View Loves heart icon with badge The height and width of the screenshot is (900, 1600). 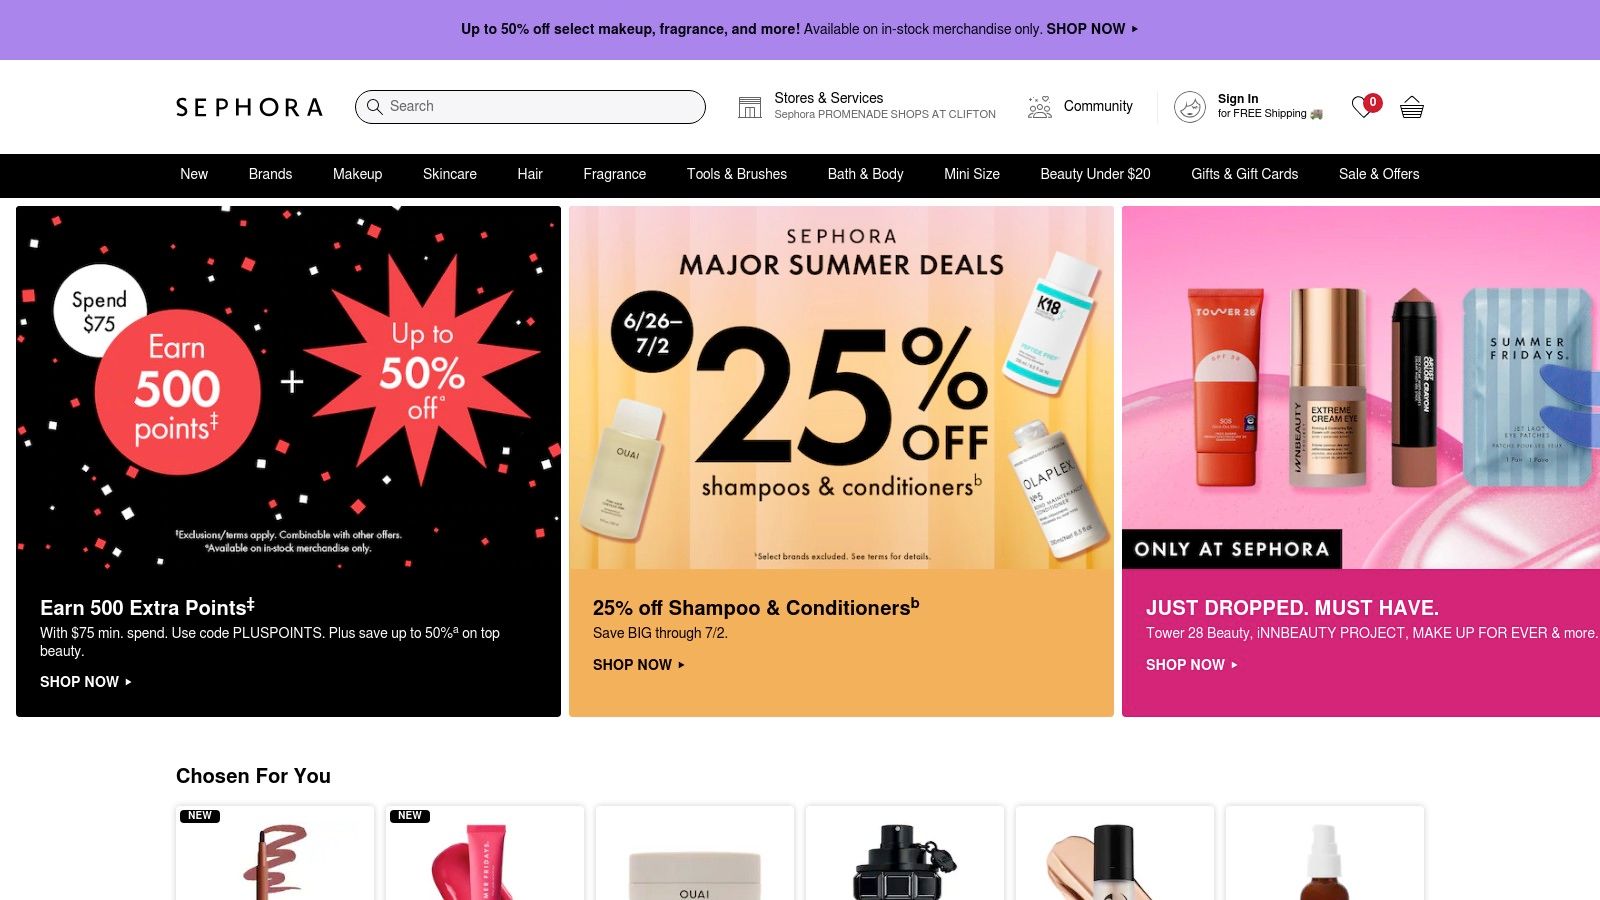click(1365, 106)
